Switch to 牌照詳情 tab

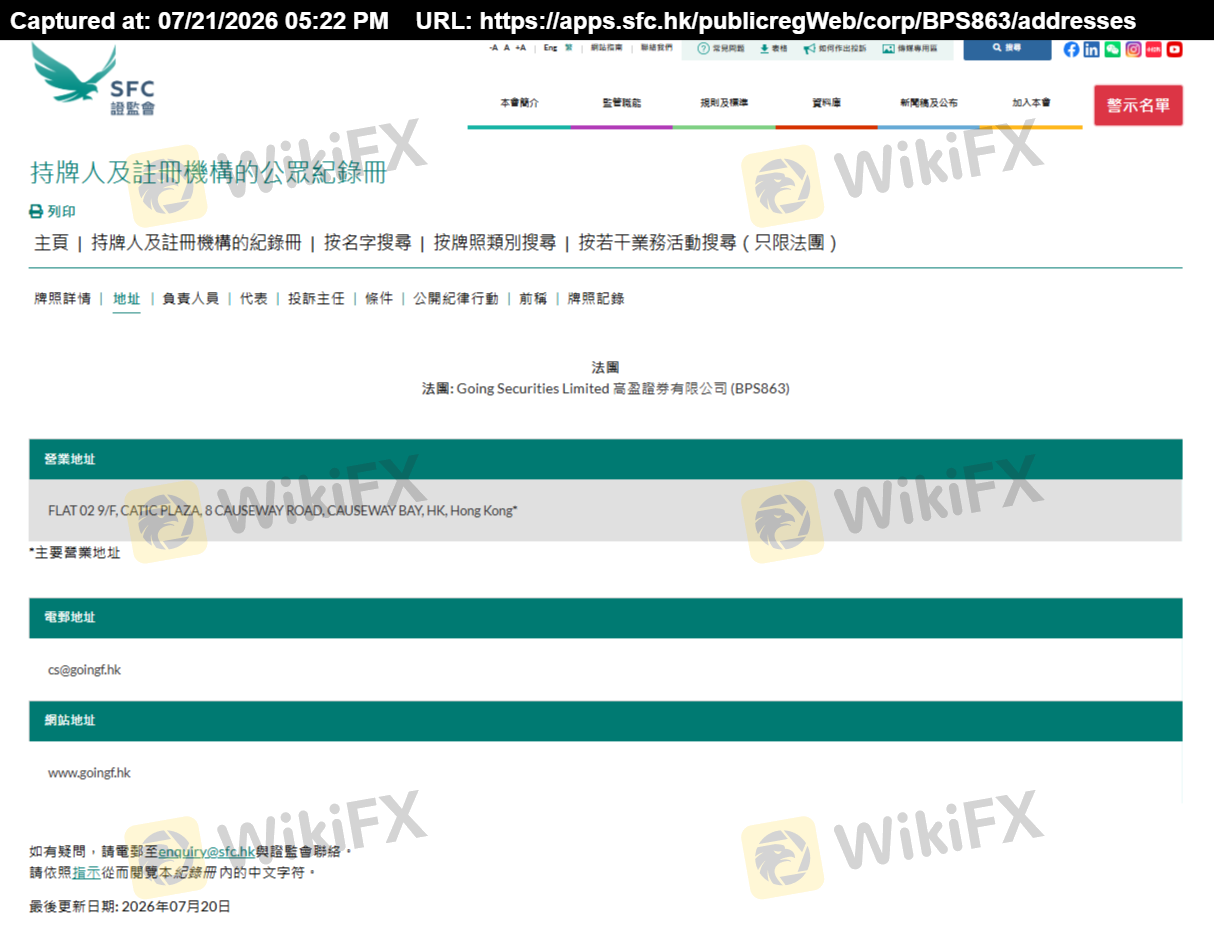[62, 298]
